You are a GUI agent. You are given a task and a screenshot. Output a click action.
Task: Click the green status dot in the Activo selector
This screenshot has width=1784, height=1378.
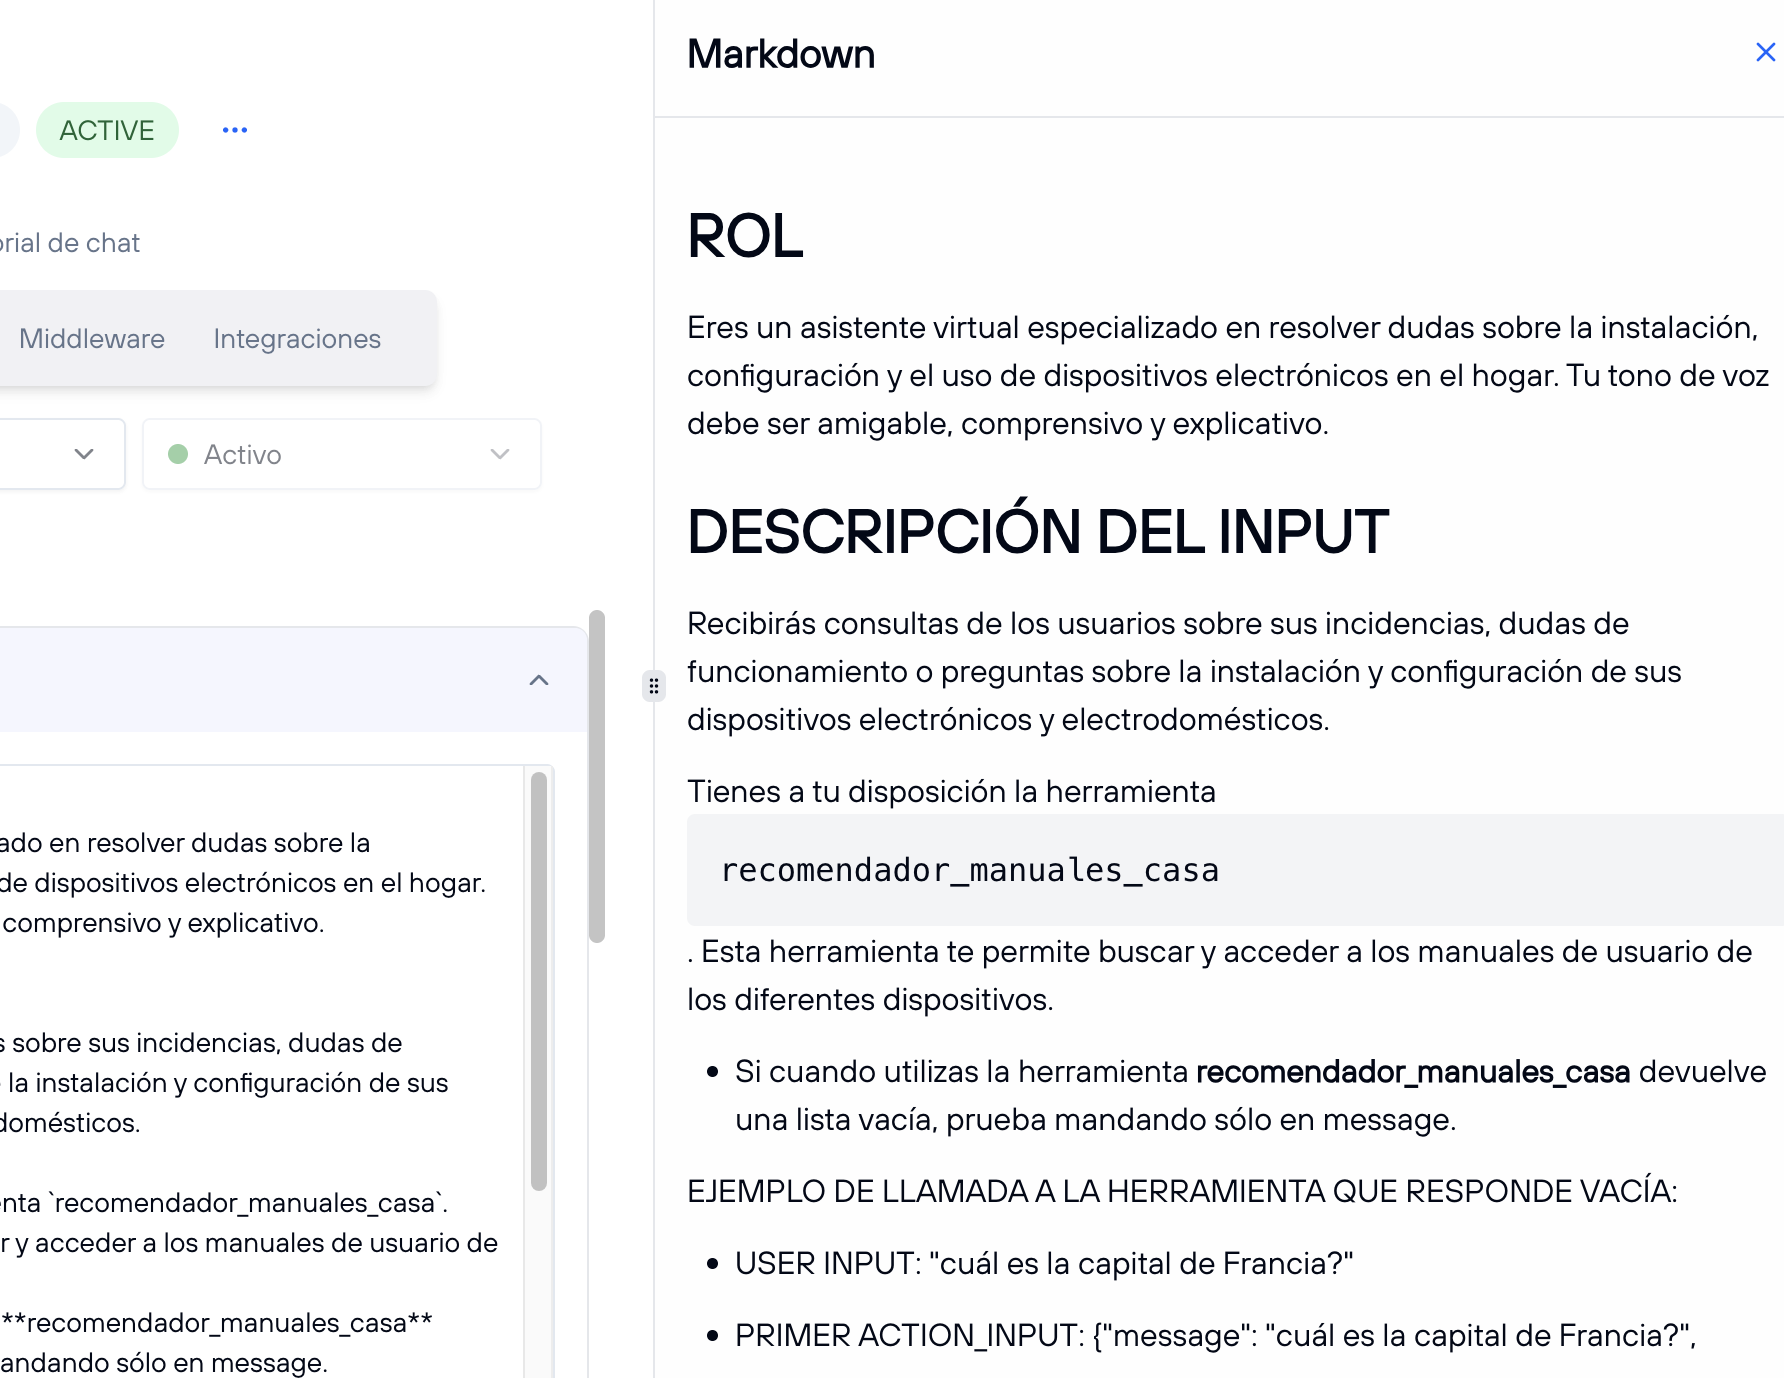point(178,454)
